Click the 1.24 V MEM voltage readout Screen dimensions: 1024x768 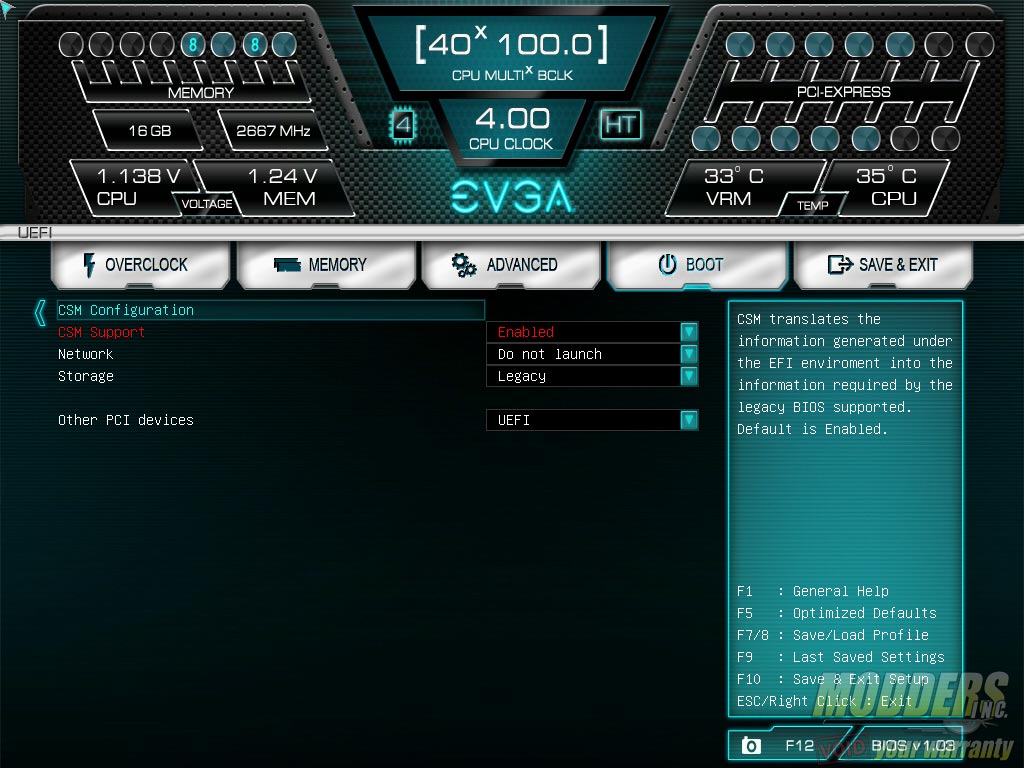[283, 187]
